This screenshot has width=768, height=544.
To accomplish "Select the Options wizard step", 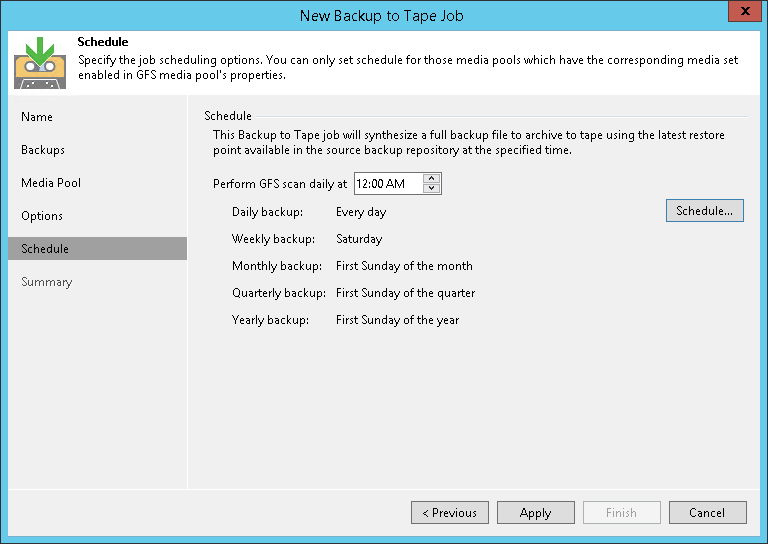I will point(42,216).
